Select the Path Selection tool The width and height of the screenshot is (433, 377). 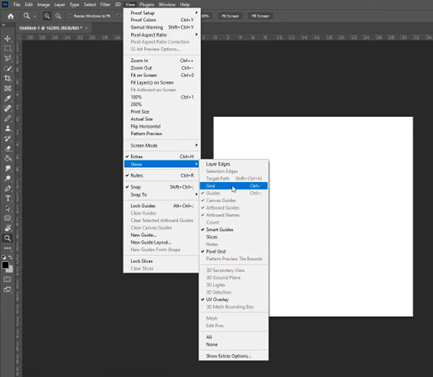point(7,209)
